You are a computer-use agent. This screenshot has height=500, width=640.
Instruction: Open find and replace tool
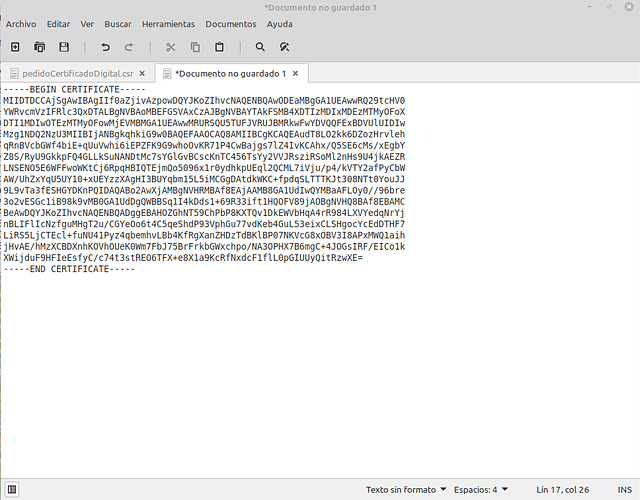(x=284, y=47)
